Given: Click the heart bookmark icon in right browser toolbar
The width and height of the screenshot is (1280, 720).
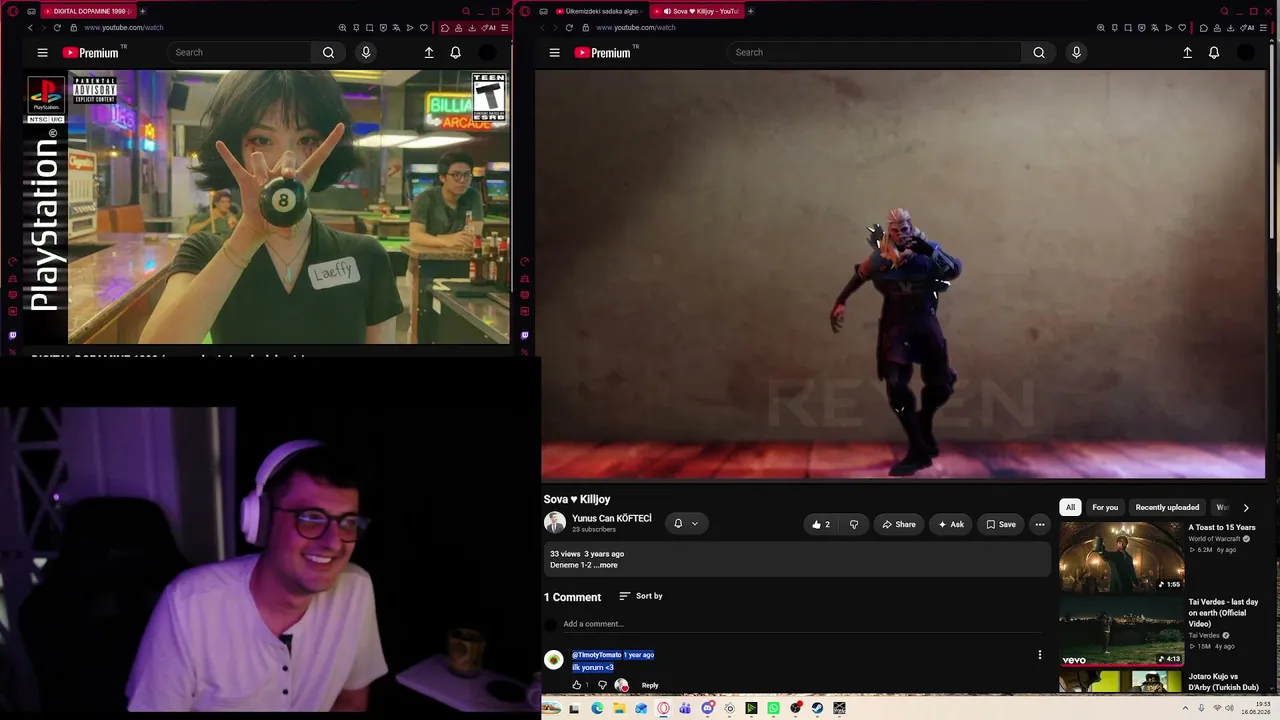Looking at the screenshot, I should [1183, 28].
